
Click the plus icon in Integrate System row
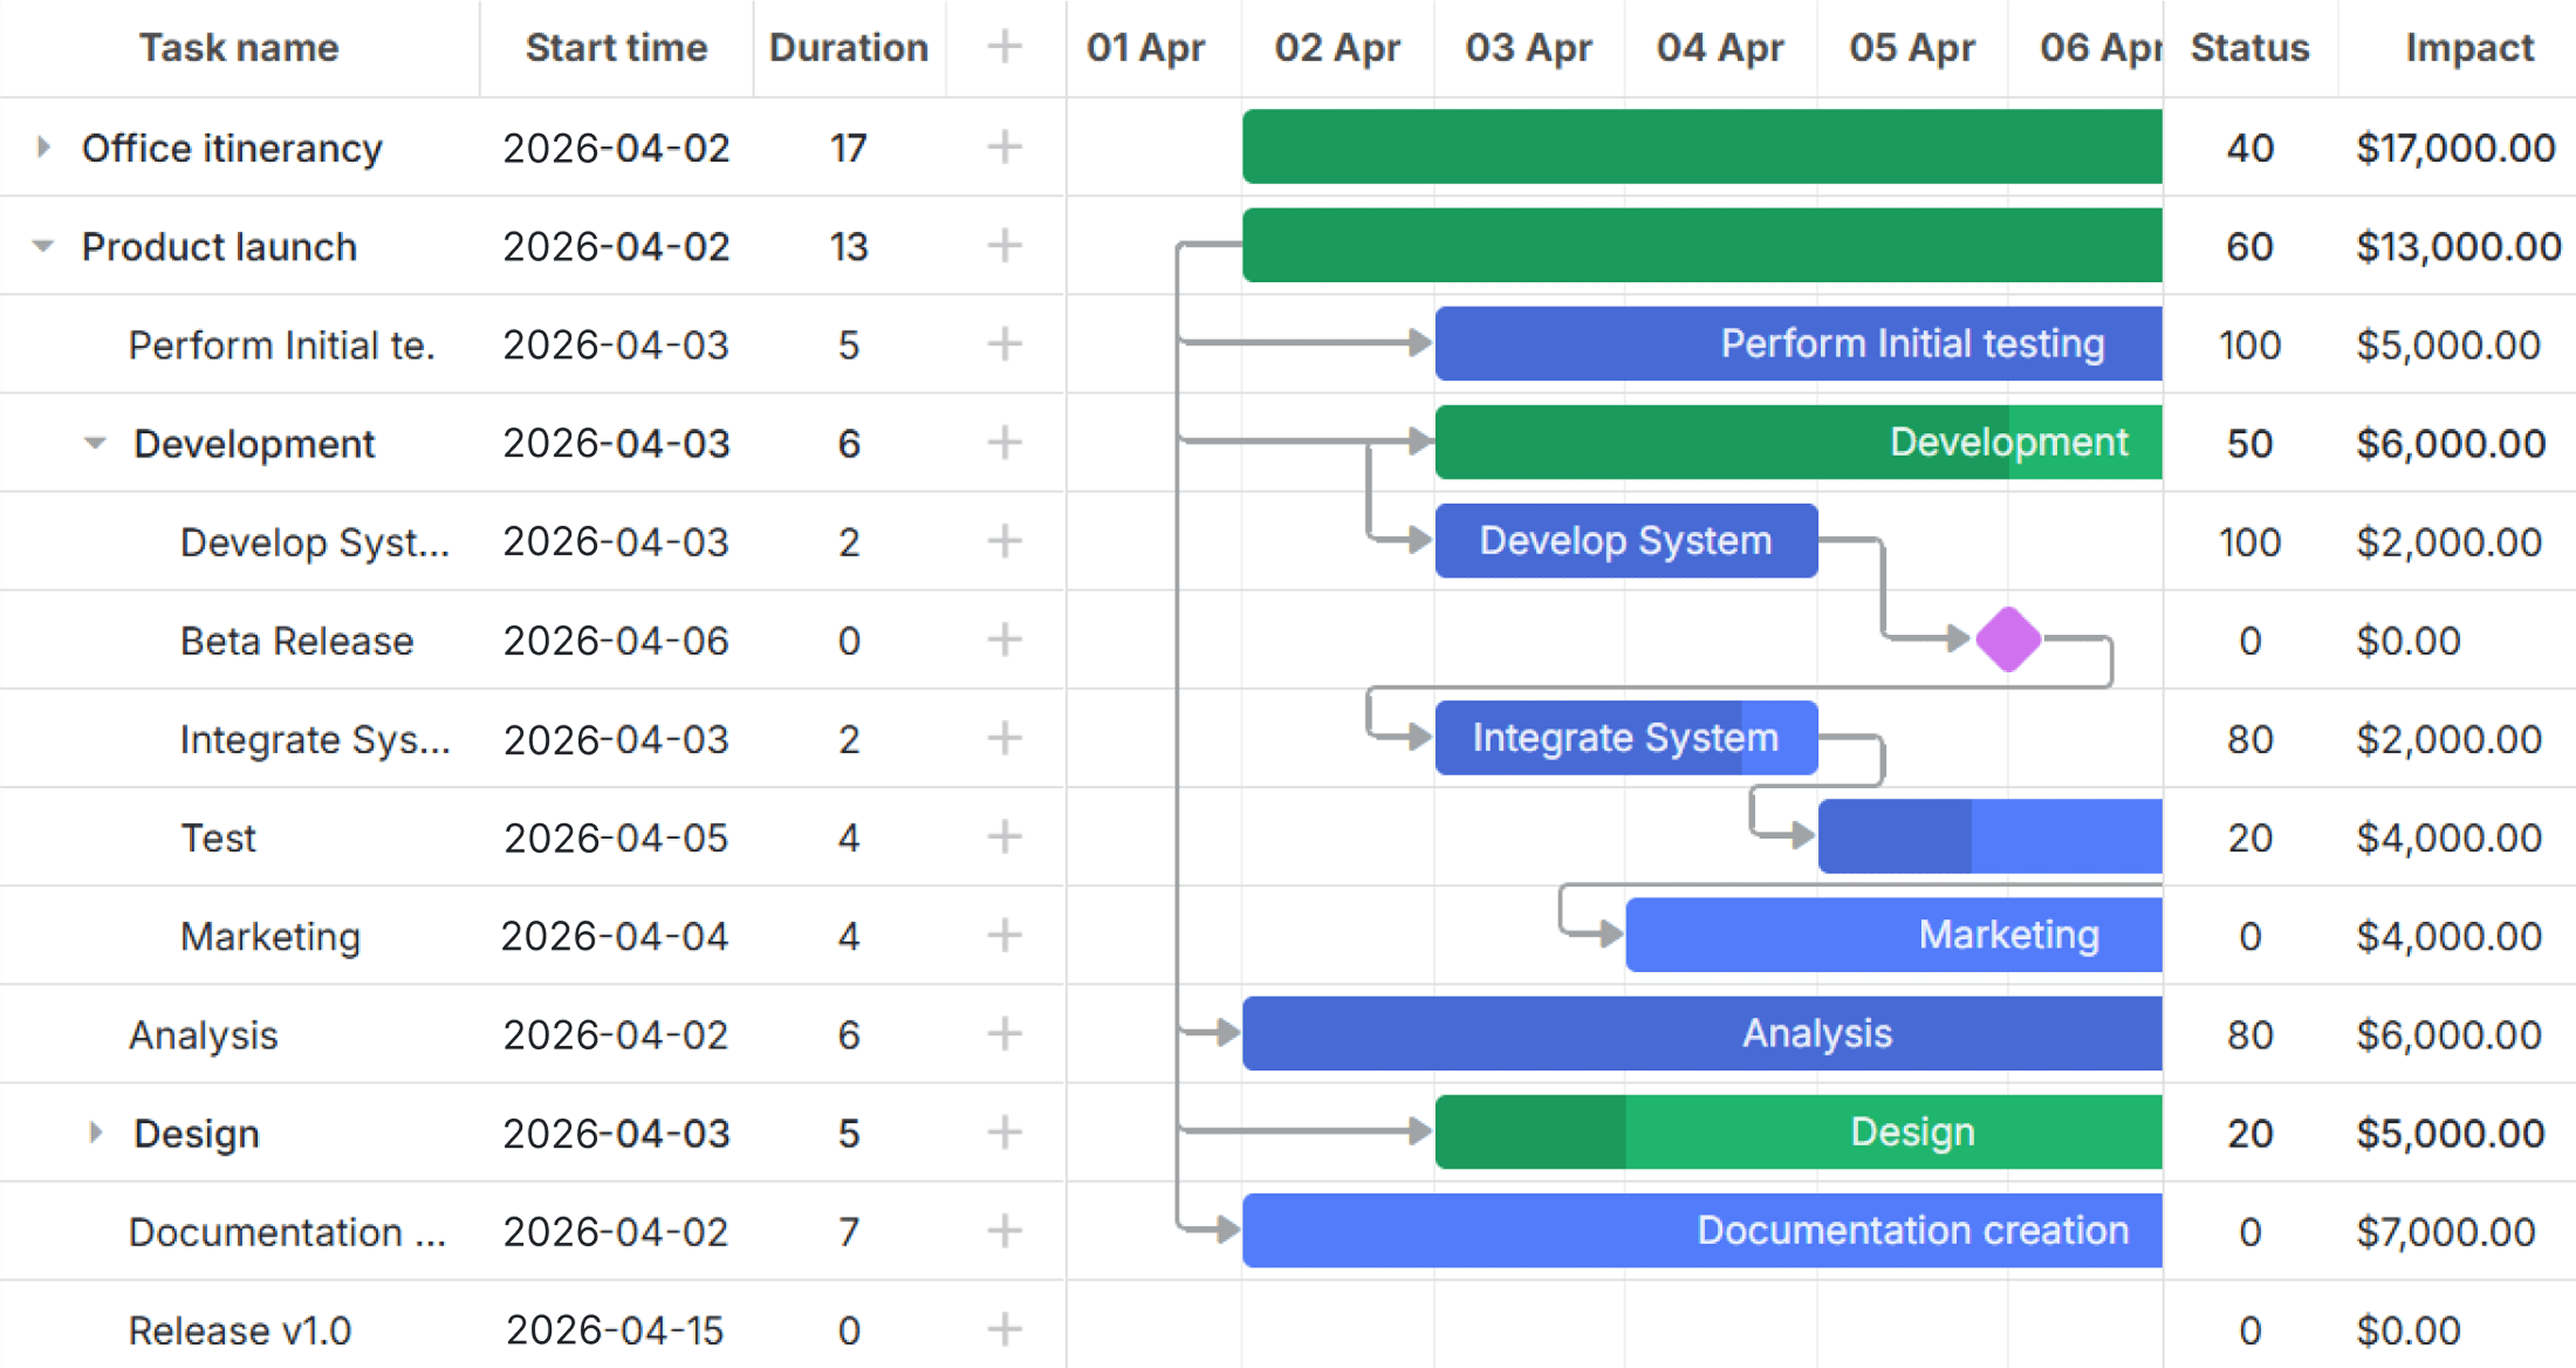1004,738
